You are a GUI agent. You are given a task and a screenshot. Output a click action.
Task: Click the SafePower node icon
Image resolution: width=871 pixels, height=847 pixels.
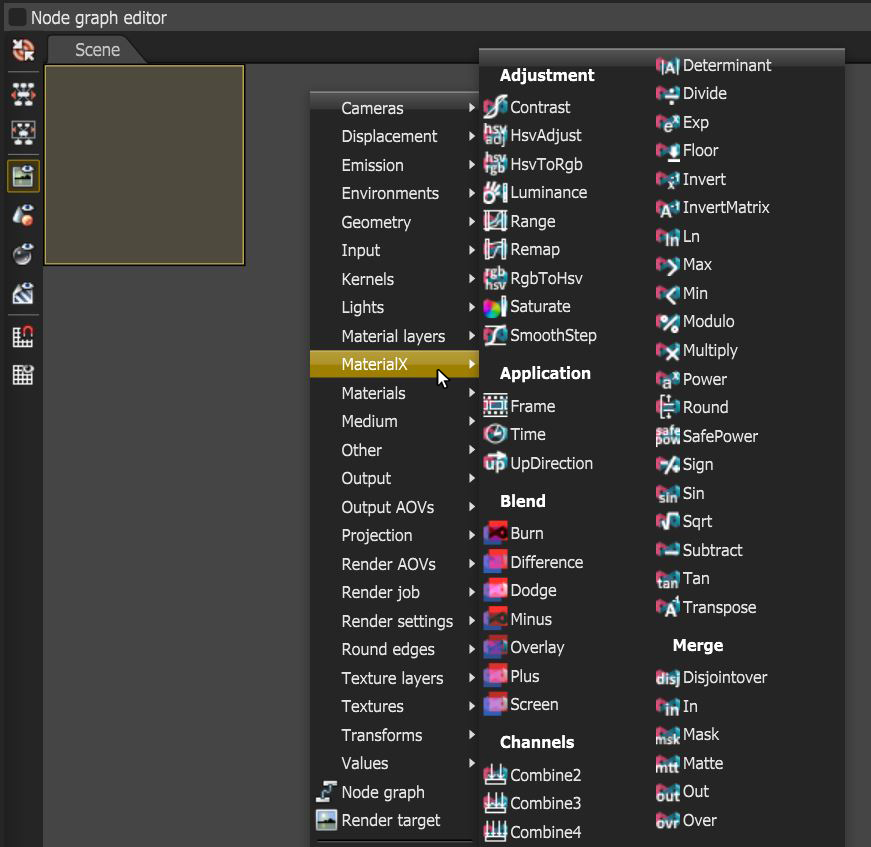(x=668, y=436)
